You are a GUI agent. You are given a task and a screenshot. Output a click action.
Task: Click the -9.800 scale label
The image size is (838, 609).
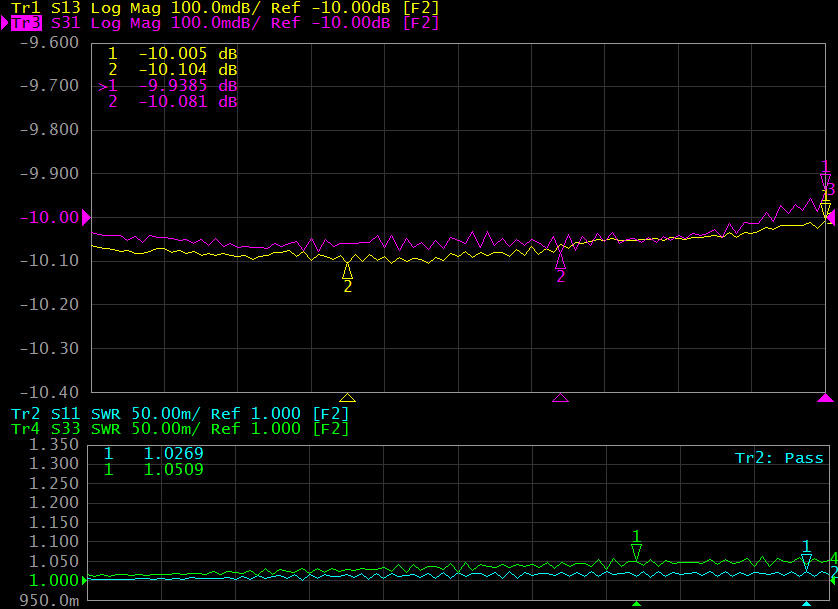click(49, 129)
